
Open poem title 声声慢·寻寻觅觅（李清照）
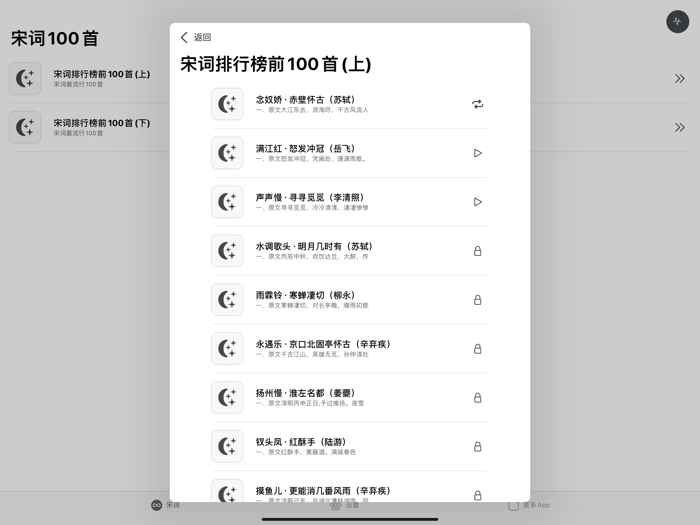tap(310, 197)
